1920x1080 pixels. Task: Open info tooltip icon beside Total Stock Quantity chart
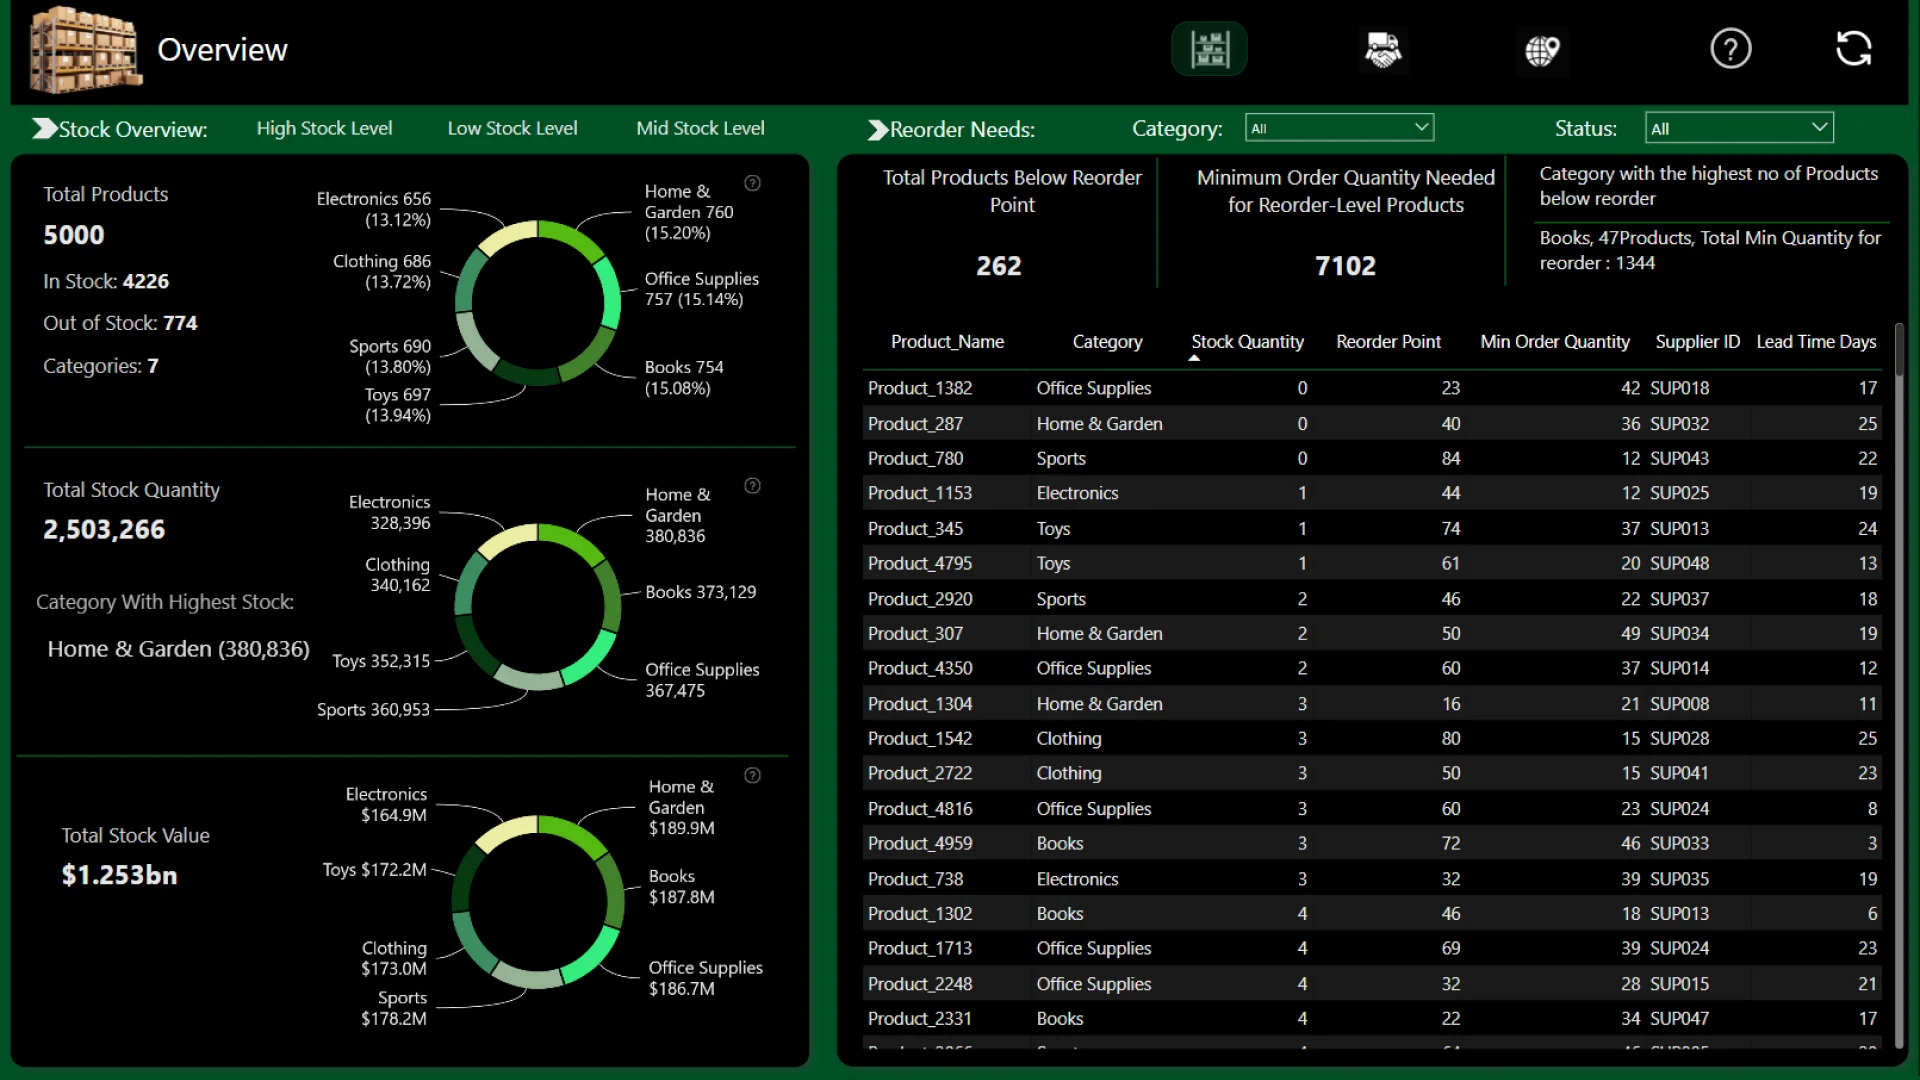tap(753, 486)
